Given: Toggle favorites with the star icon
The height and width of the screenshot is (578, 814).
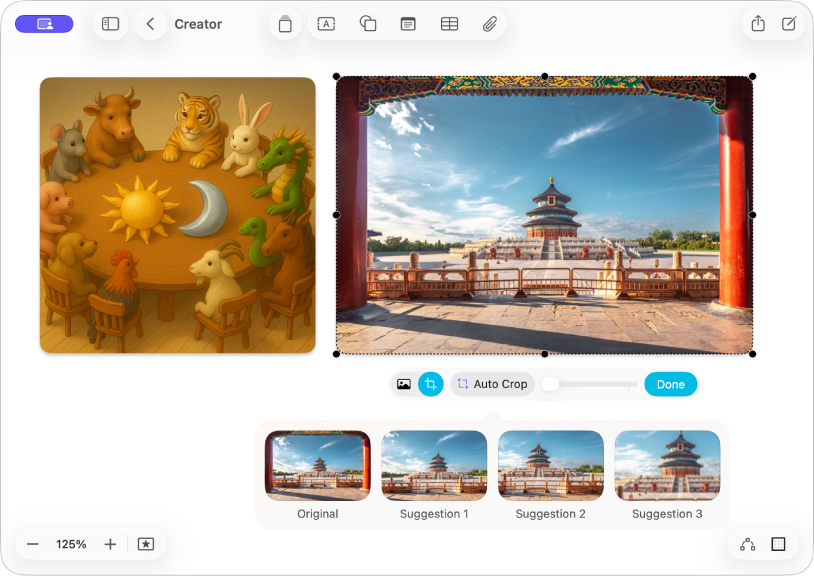Looking at the screenshot, I should click(146, 543).
